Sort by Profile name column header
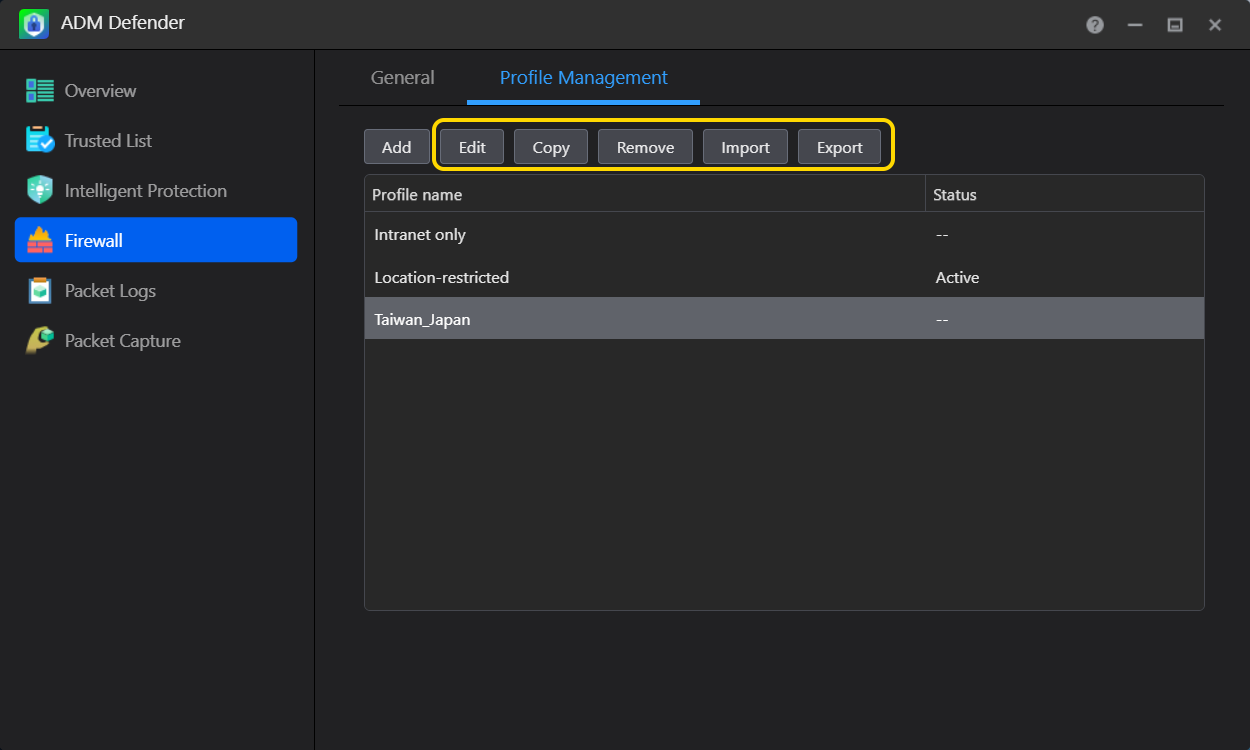Viewport: 1250px width, 750px height. click(x=645, y=194)
